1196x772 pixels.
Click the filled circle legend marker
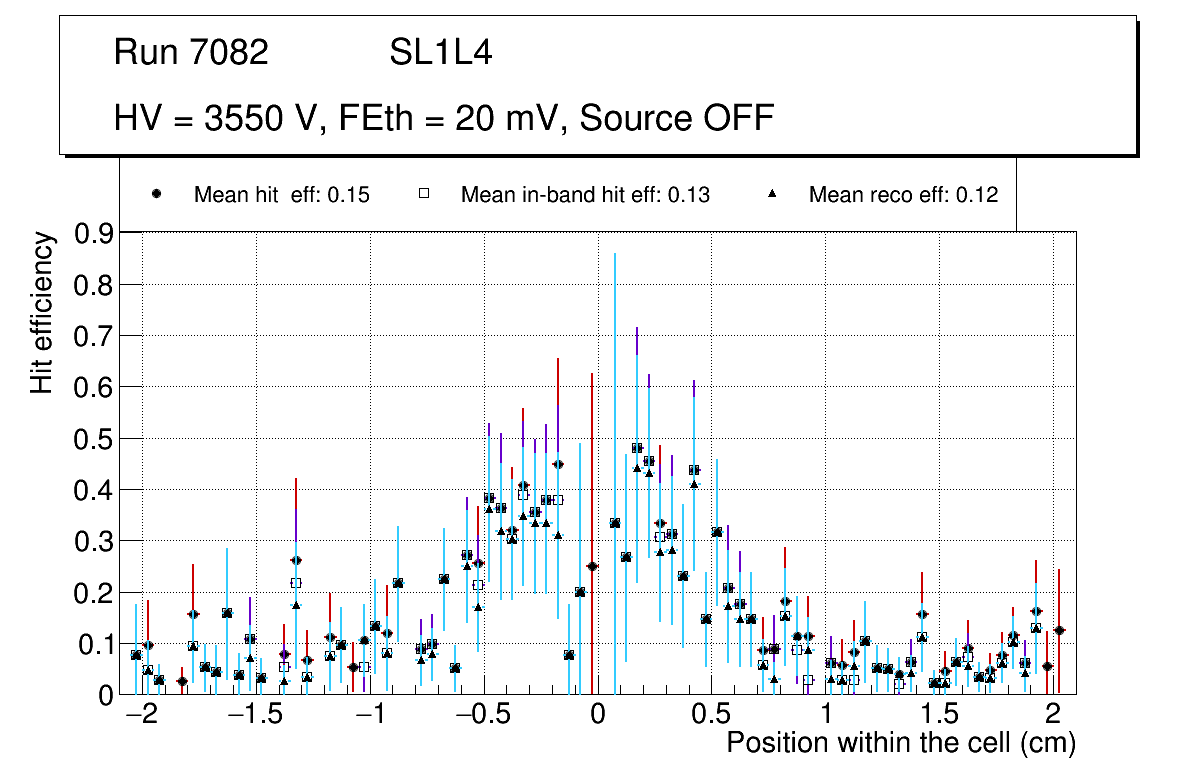pyautogui.click(x=156, y=194)
